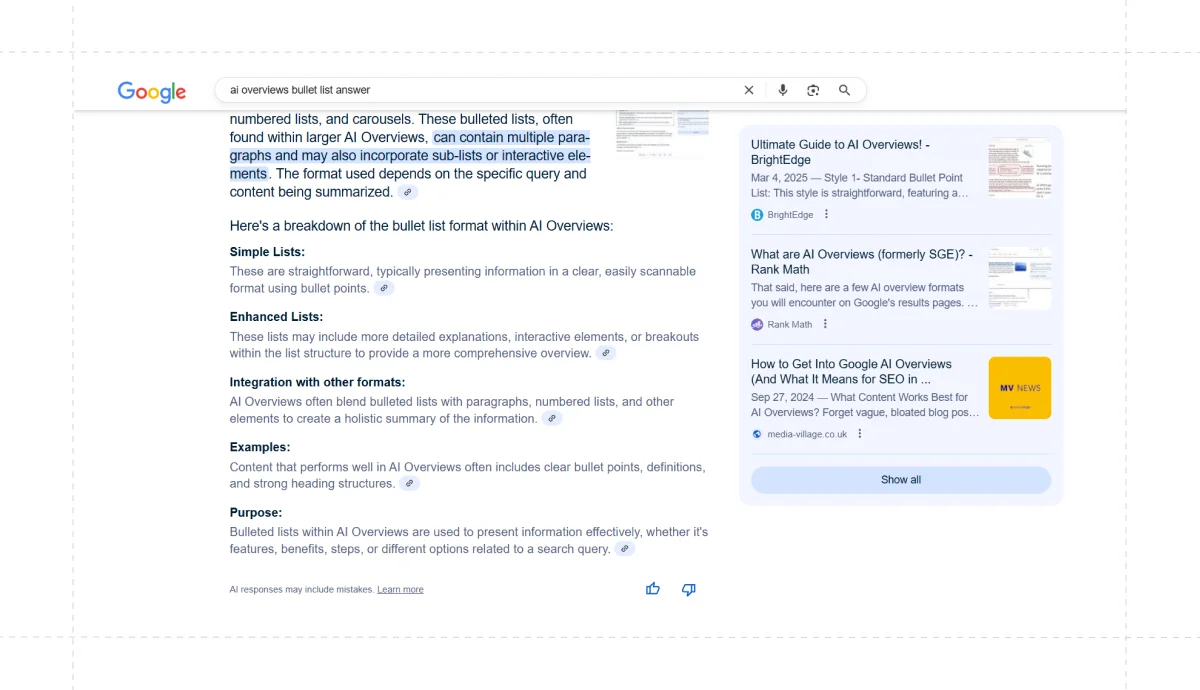Click "Here's a breakdown of the bullet list format" line

pos(421,226)
